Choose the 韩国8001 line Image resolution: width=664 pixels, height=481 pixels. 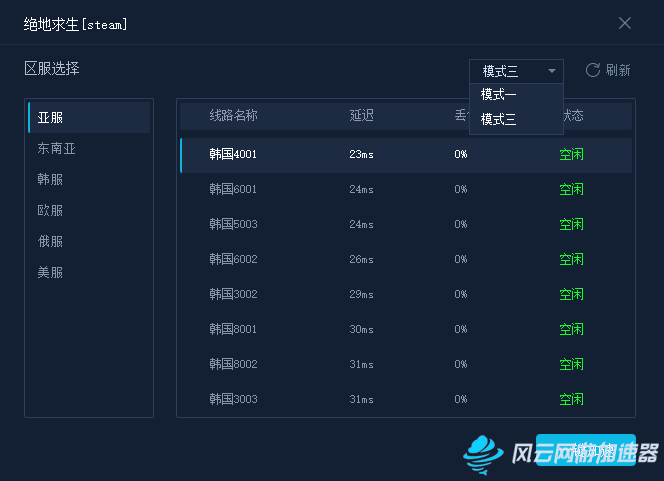click(x=406, y=329)
